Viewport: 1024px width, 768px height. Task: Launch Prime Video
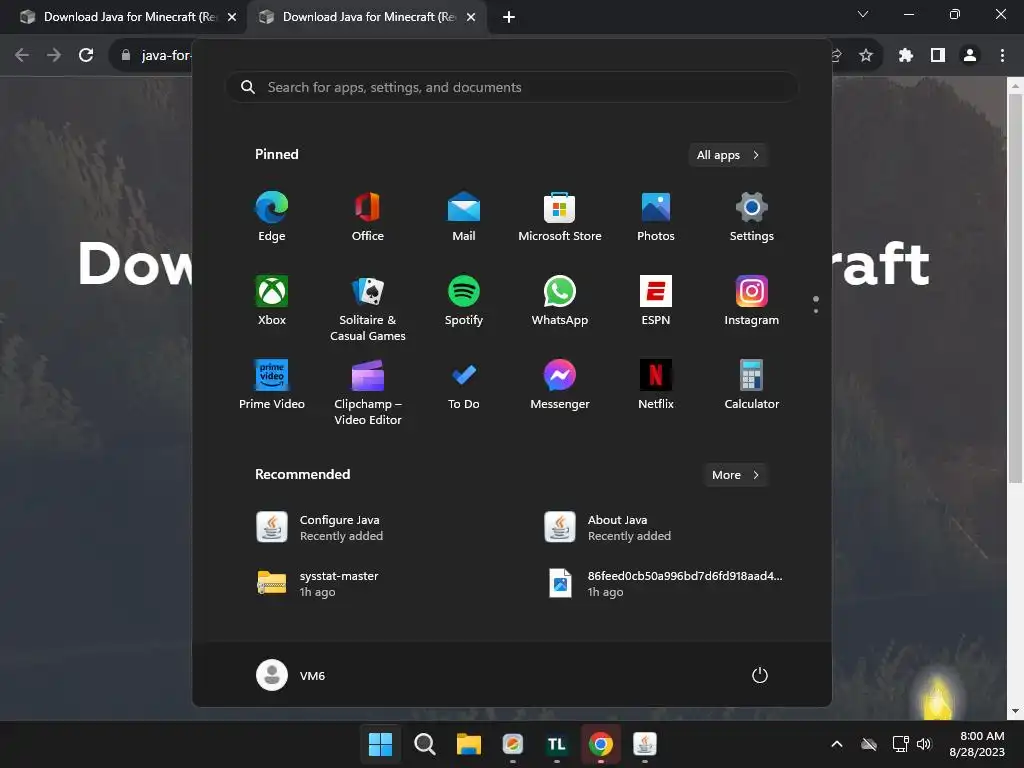coord(272,385)
